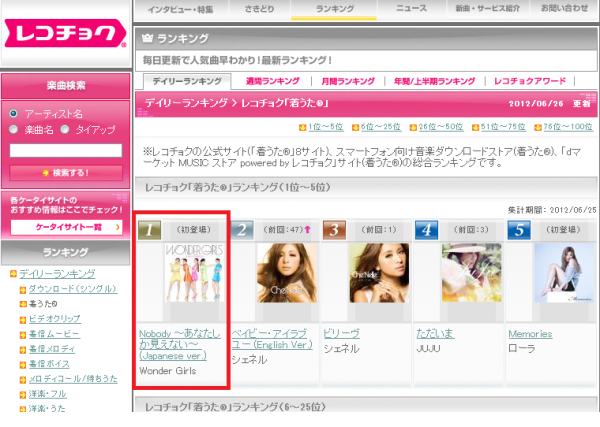The image size is (600, 427).
Task: Open the 新曲・サービス紹介 nav tab
Action: point(488,8)
